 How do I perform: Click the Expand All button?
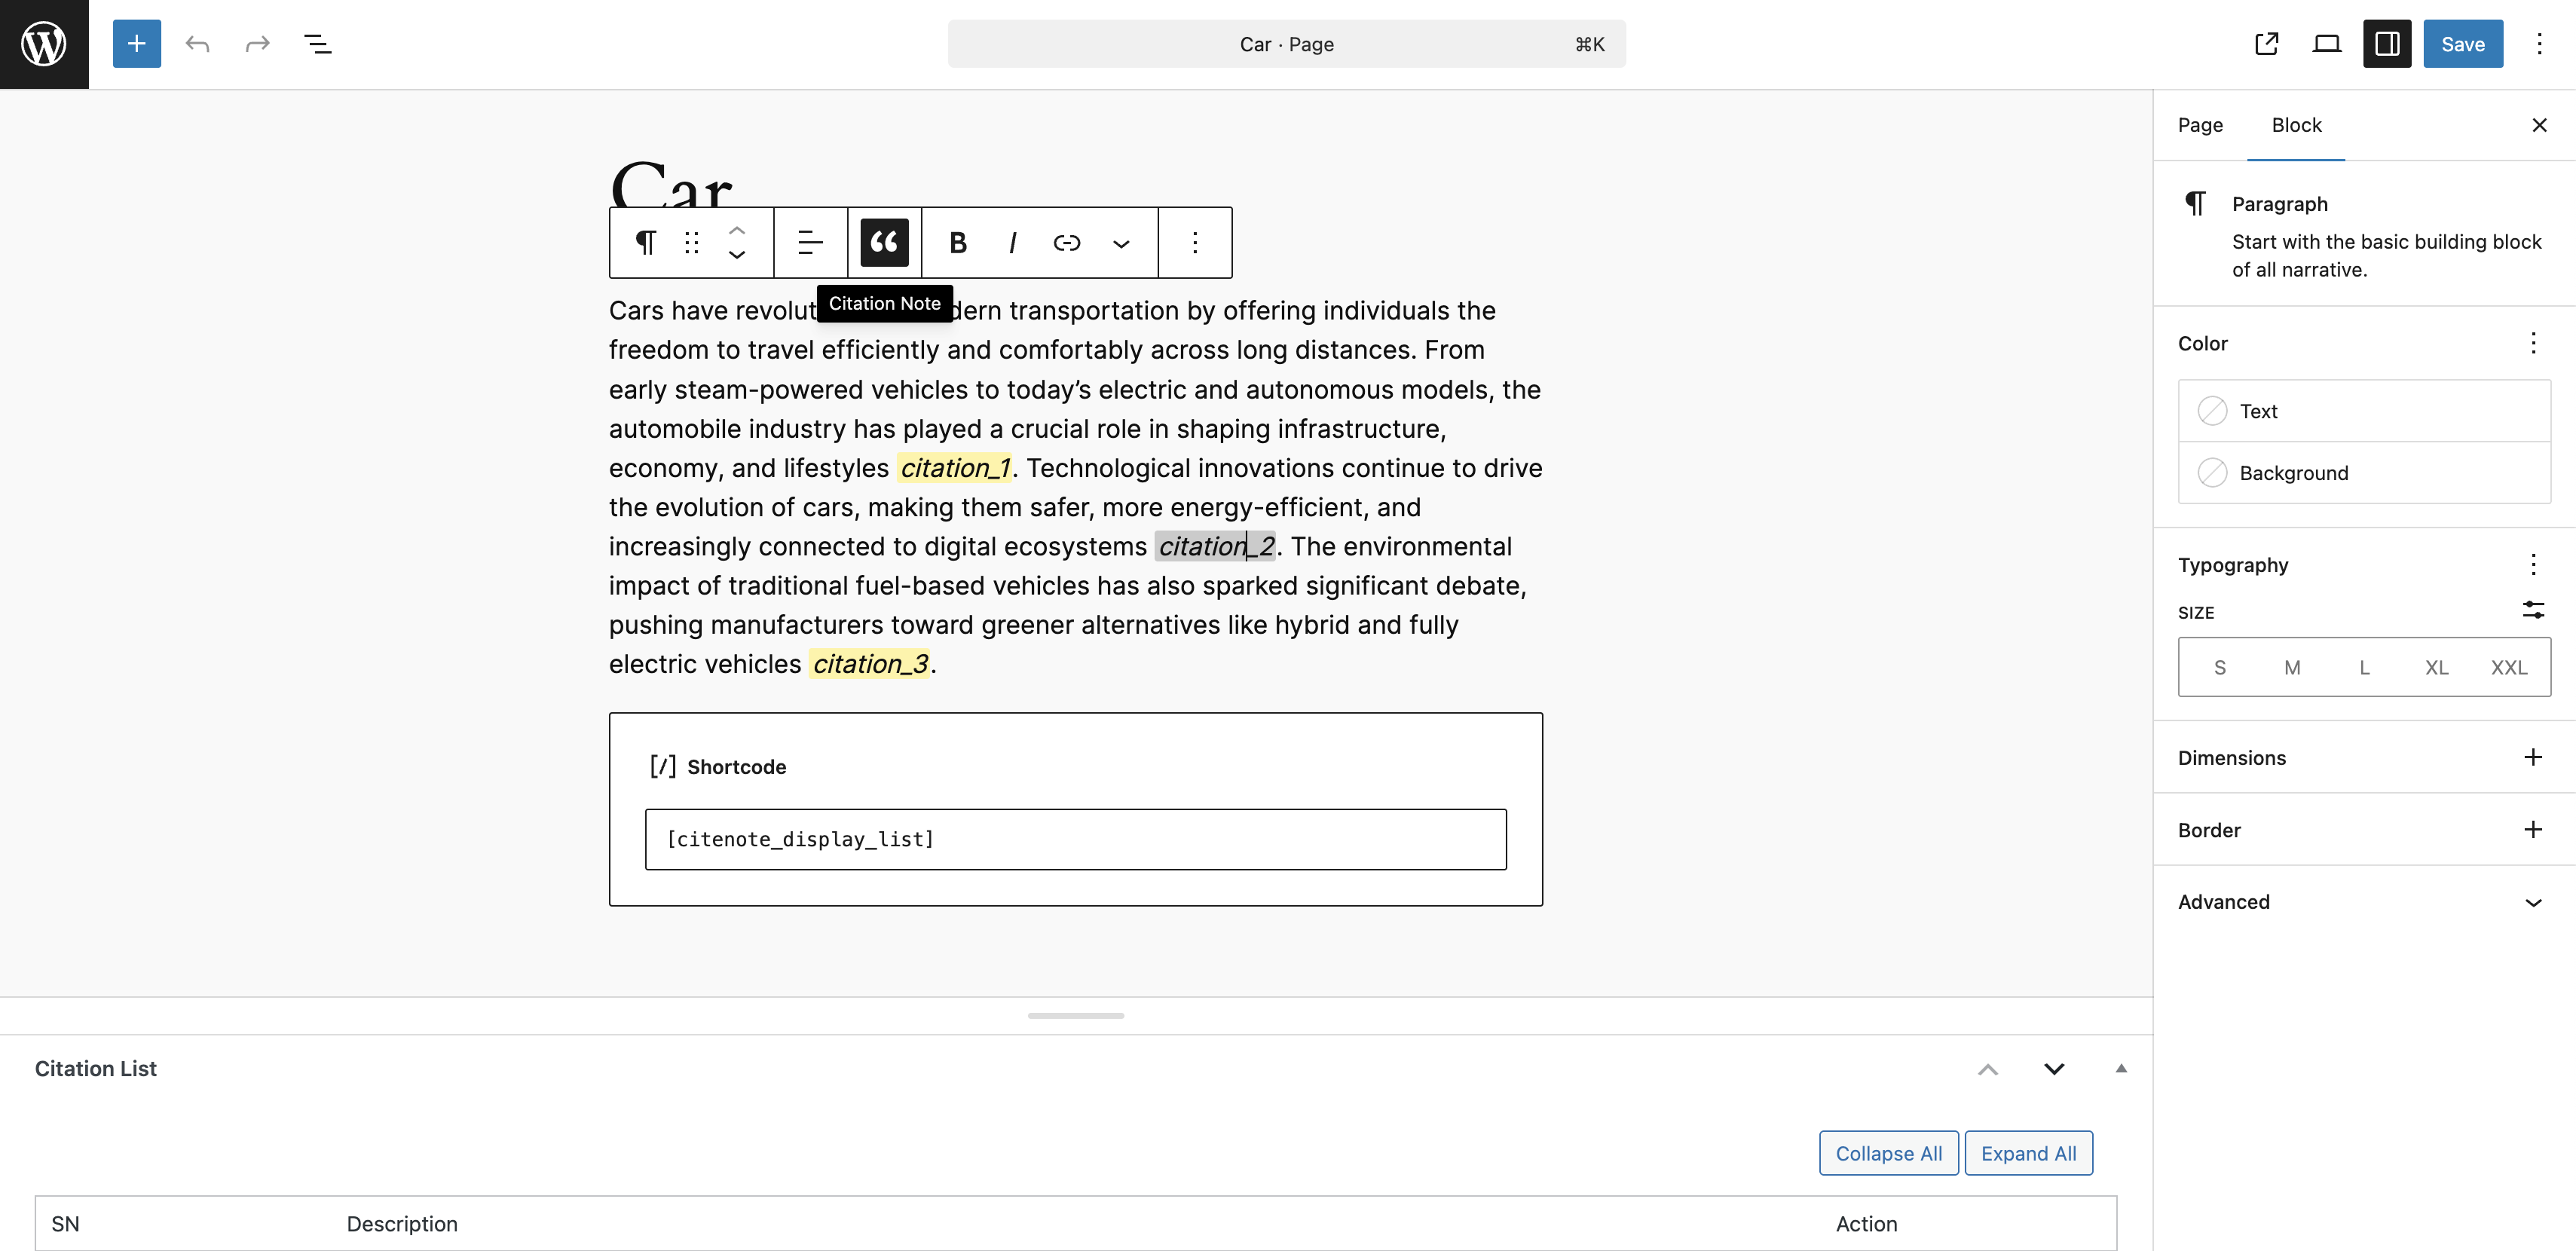point(2028,1153)
